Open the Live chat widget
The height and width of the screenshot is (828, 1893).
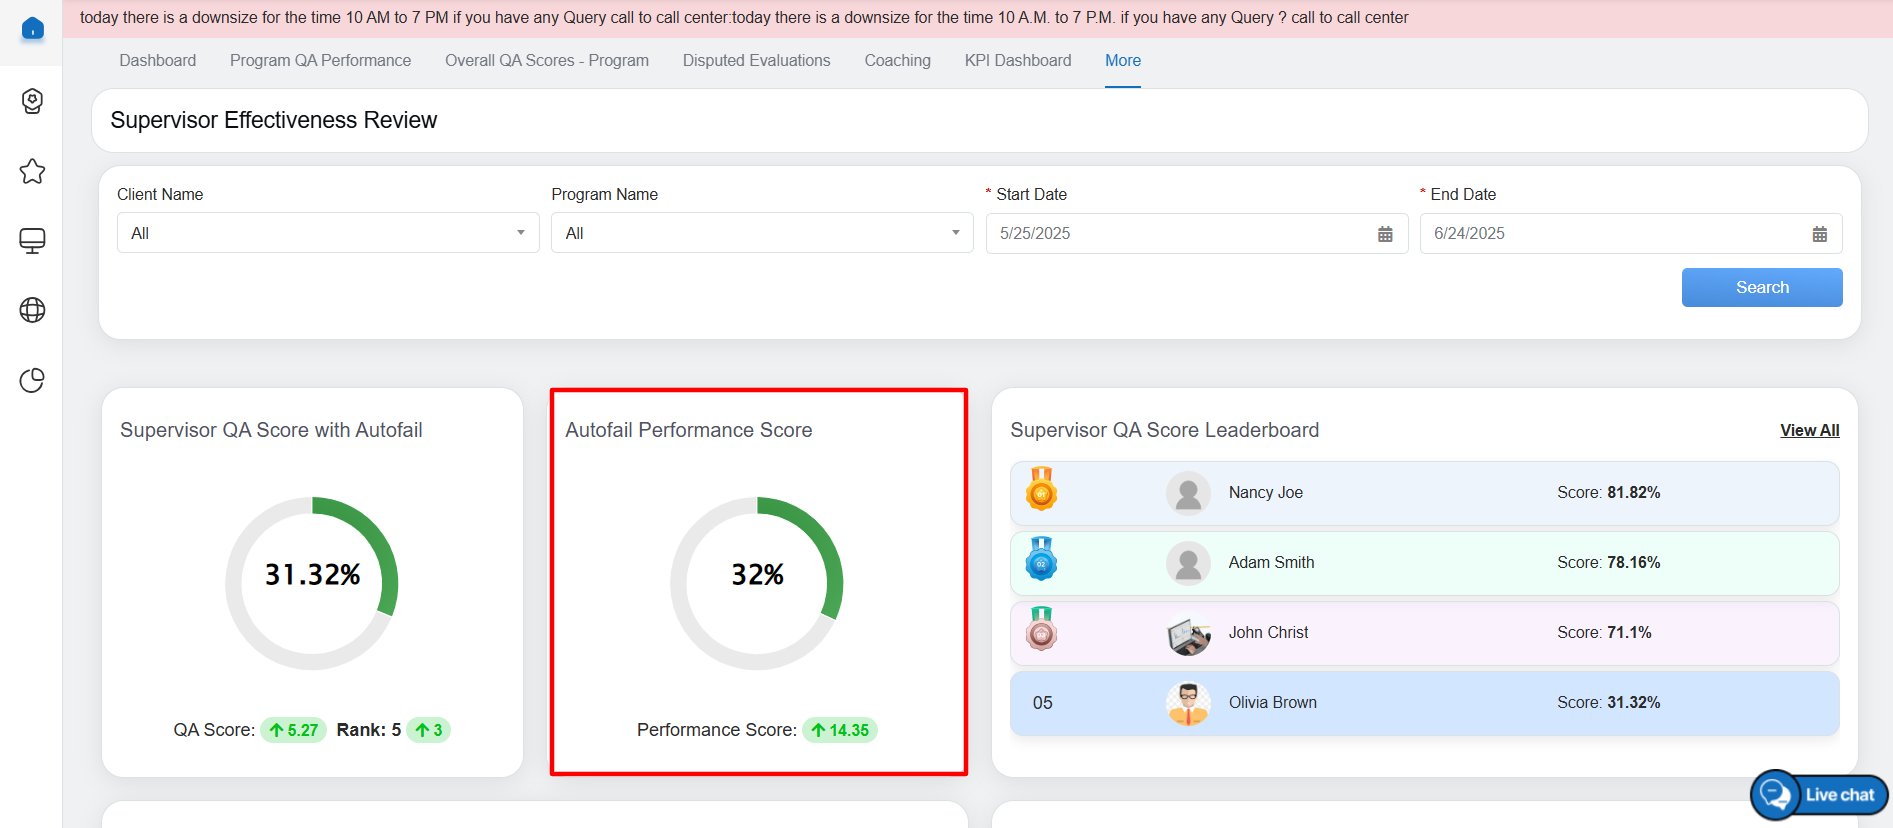(1819, 795)
